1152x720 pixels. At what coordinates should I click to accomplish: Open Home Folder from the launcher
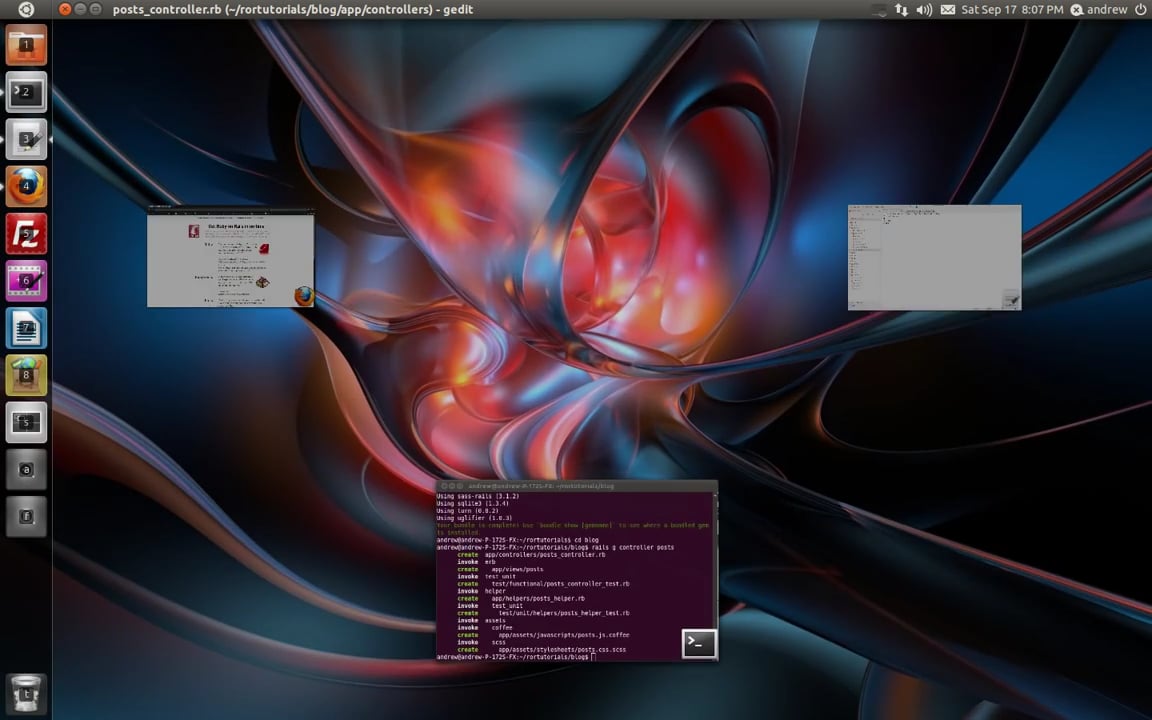(x=27, y=45)
